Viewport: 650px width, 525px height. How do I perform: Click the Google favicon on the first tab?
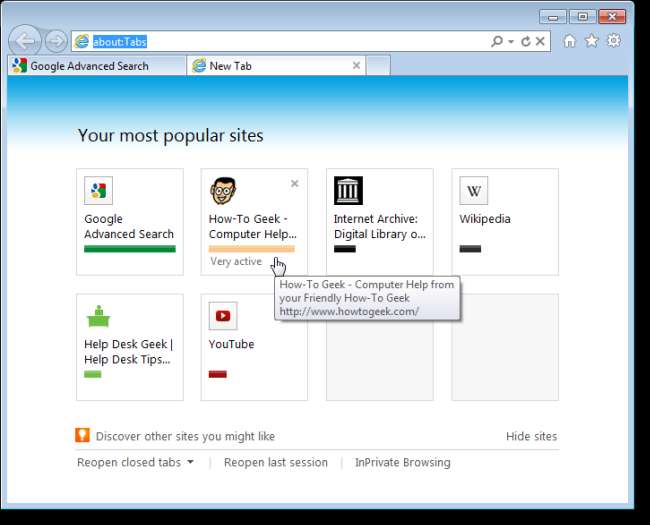(x=19, y=66)
